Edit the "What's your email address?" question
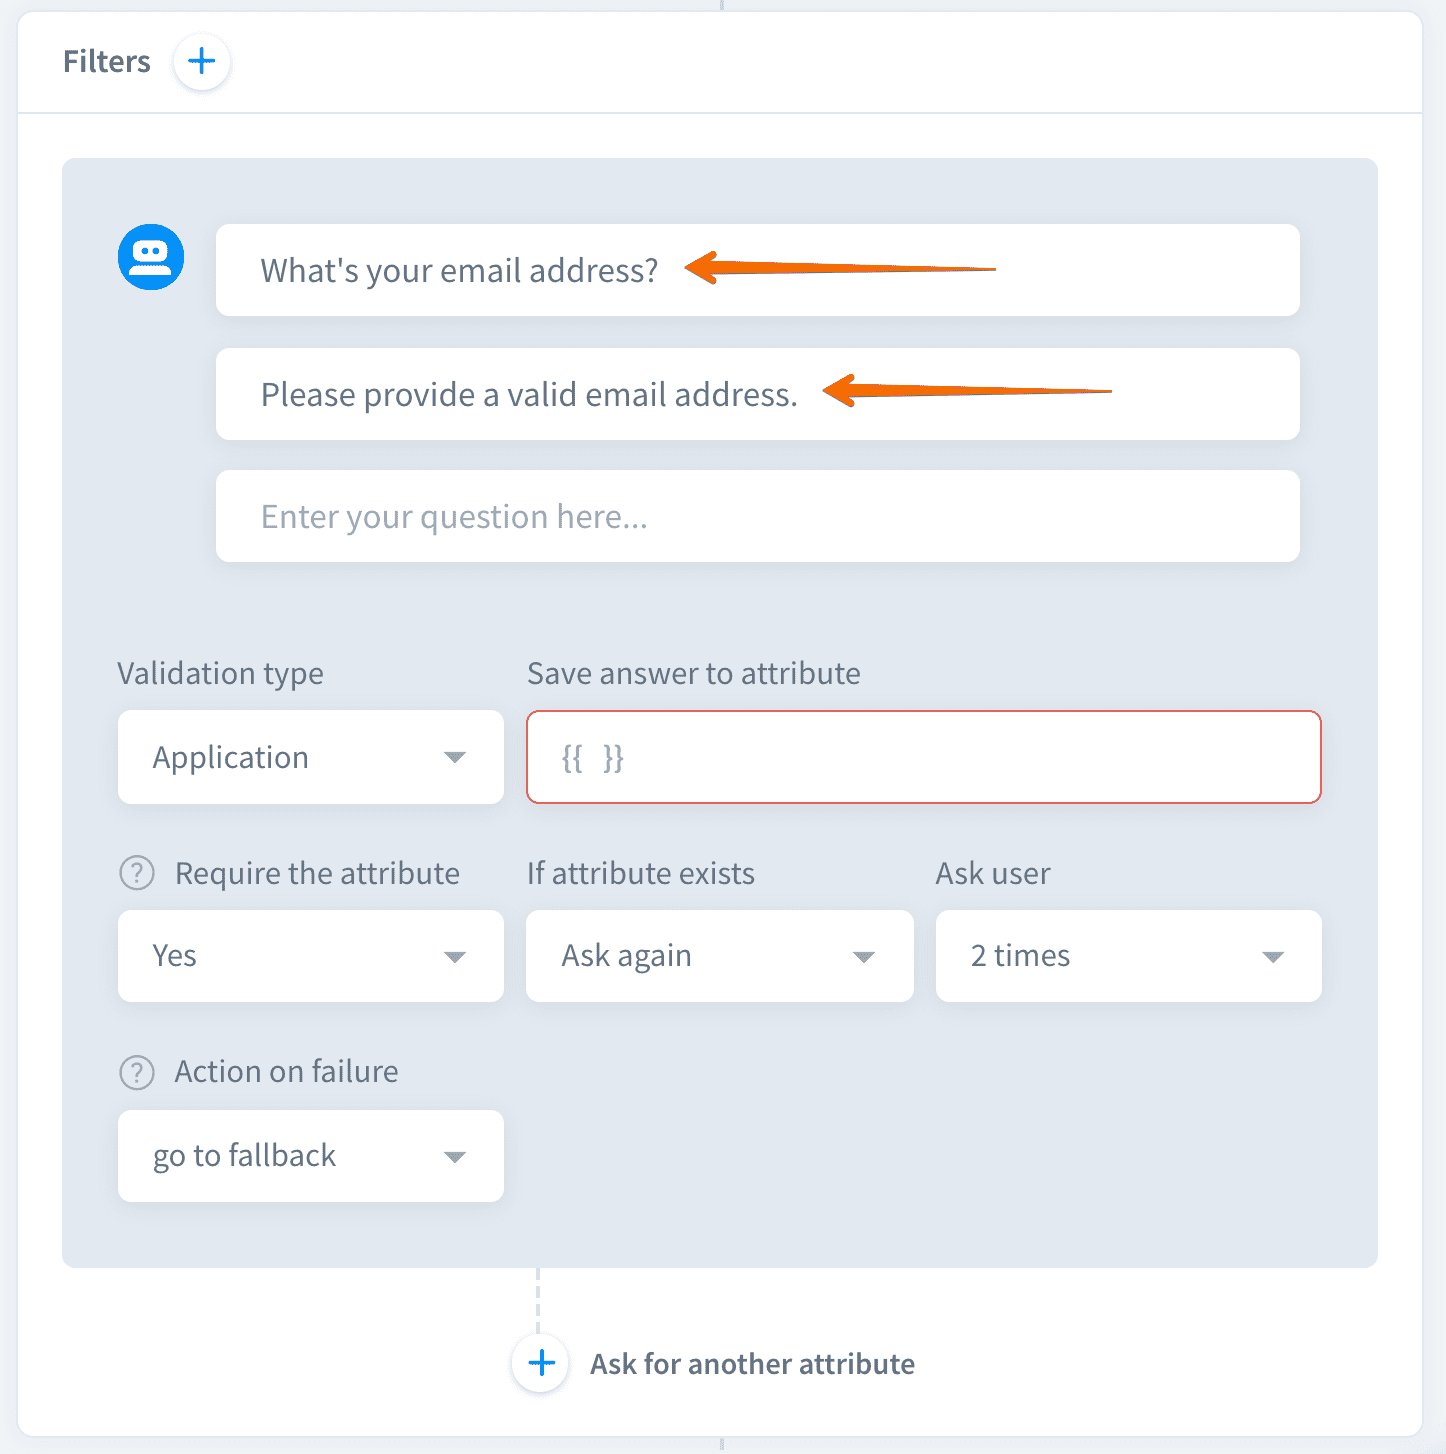 [460, 271]
